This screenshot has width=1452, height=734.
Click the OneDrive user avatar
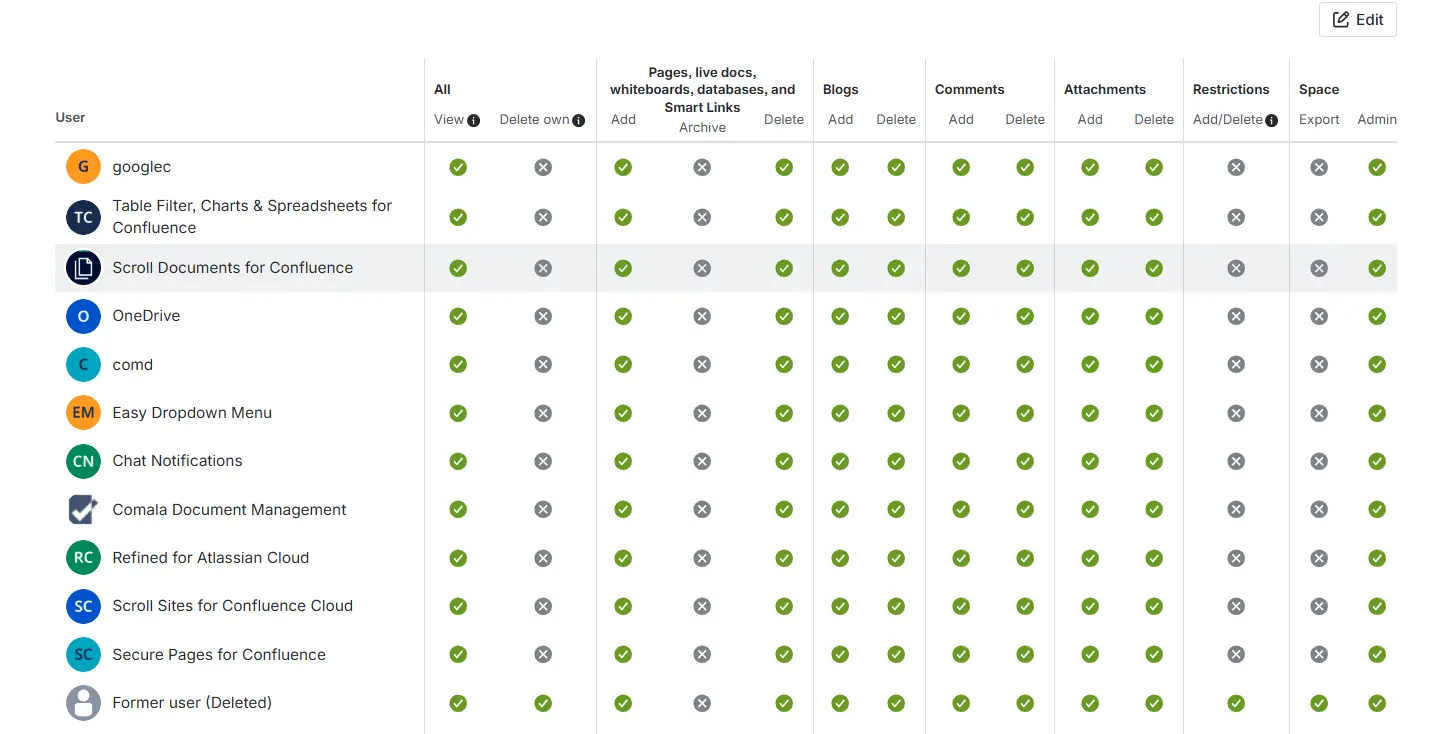click(x=83, y=316)
